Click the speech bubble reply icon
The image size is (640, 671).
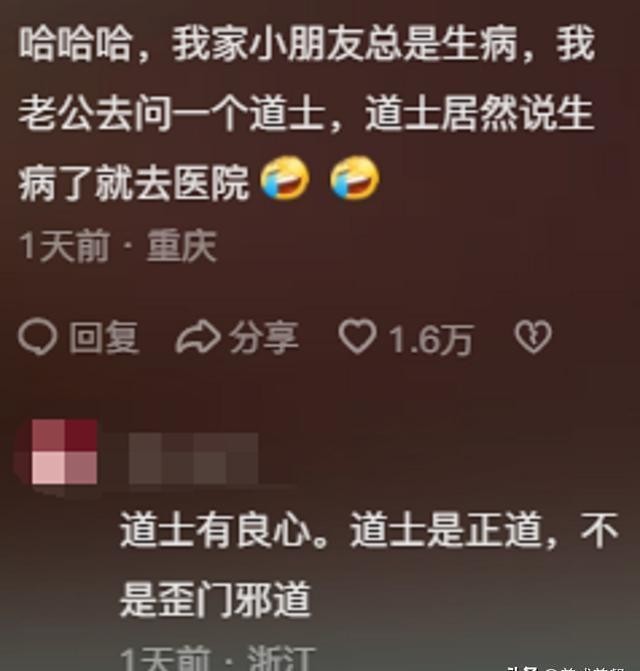(x=37, y=338)
